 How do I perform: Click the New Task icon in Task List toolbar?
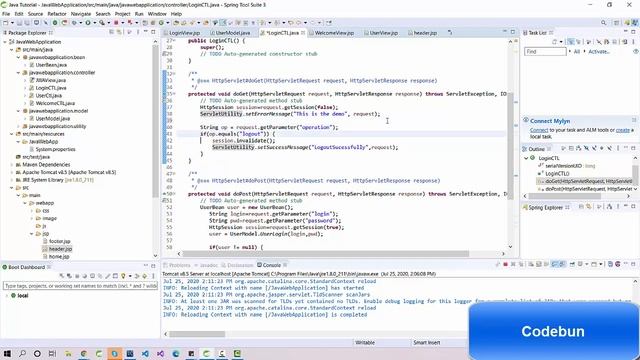pyautogui.click(x=555, y=42)
